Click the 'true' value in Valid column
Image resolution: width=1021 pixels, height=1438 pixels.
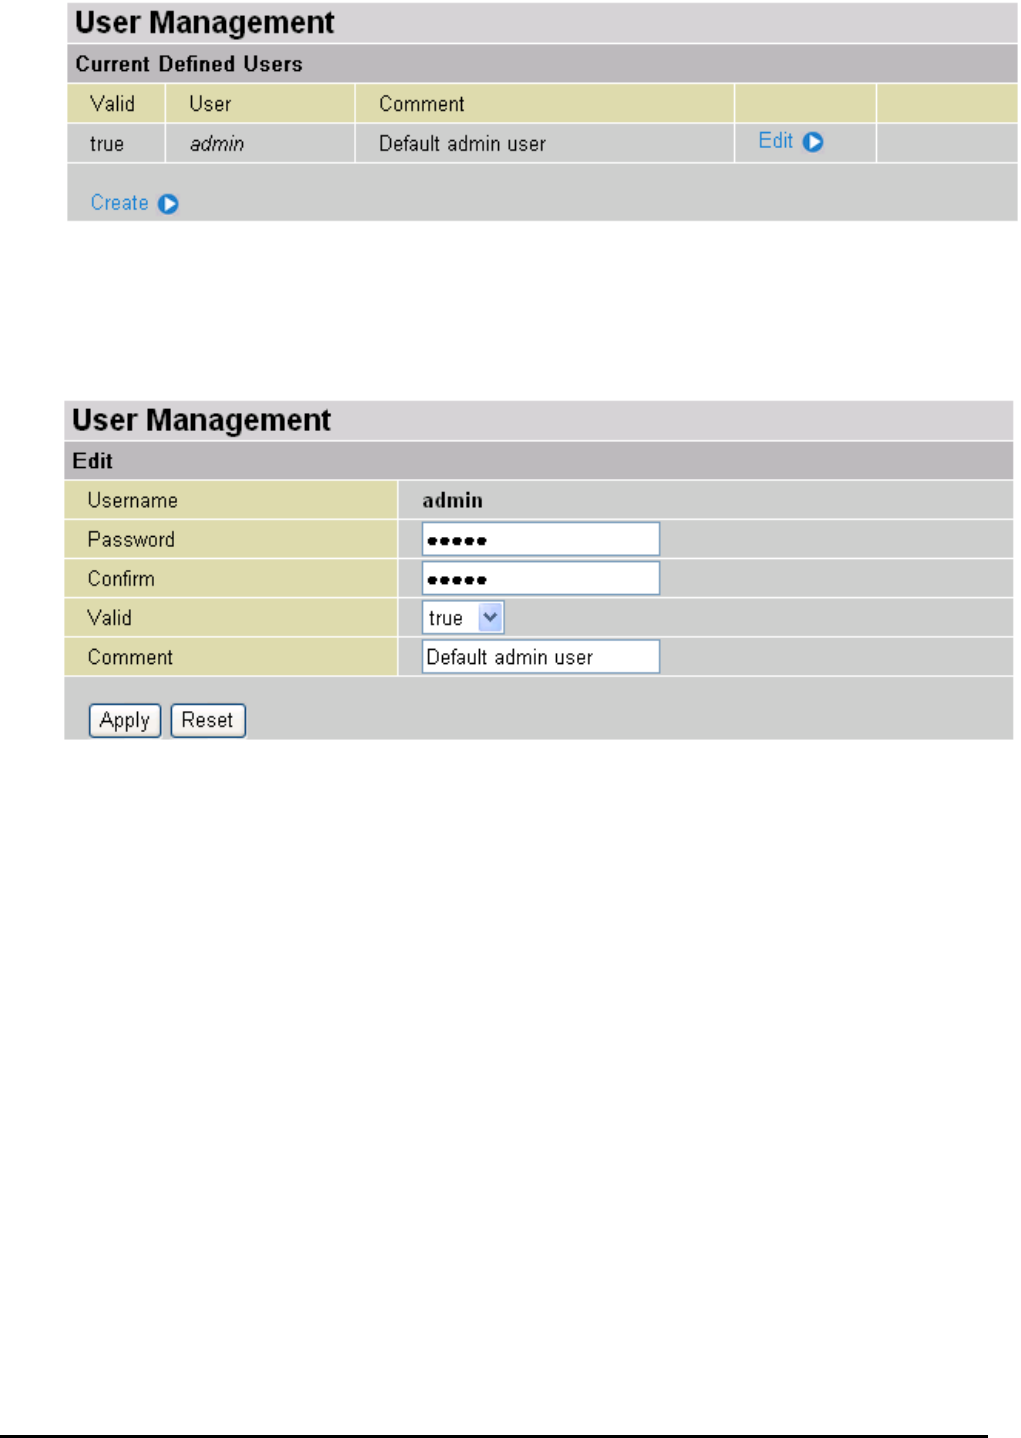pos(107,144)
